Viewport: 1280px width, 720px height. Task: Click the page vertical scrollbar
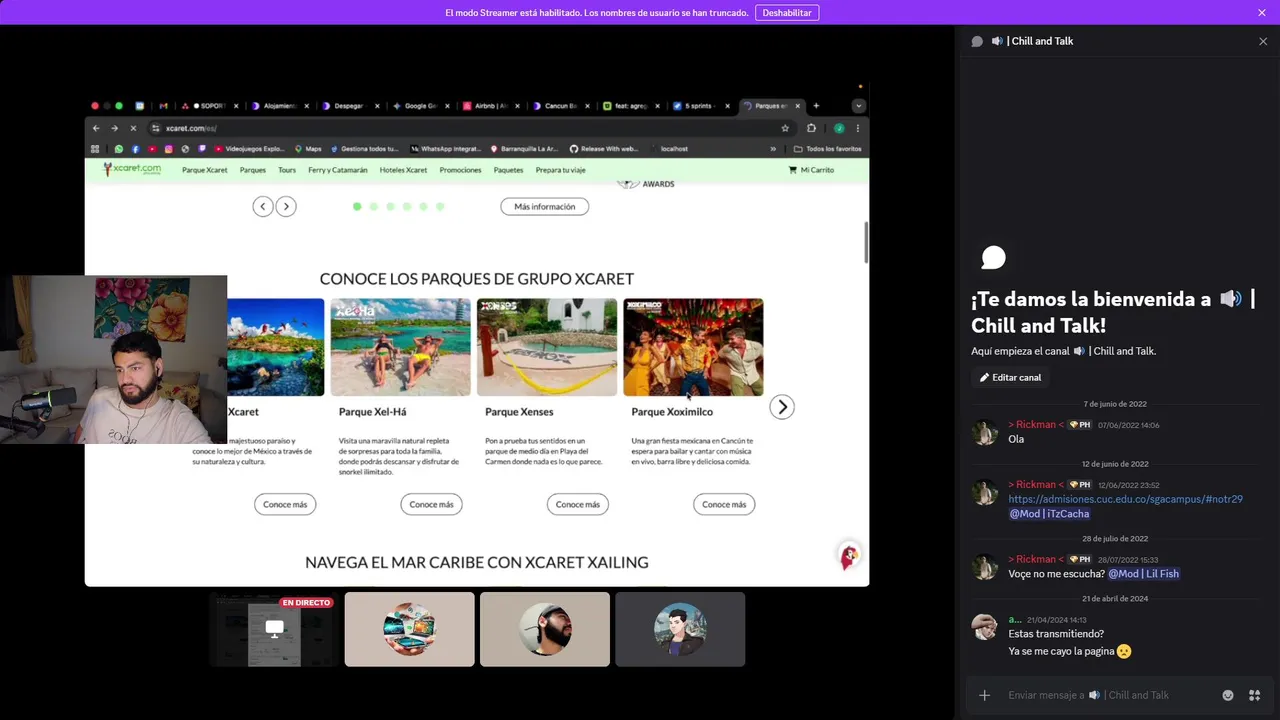(x=866, y=243)
